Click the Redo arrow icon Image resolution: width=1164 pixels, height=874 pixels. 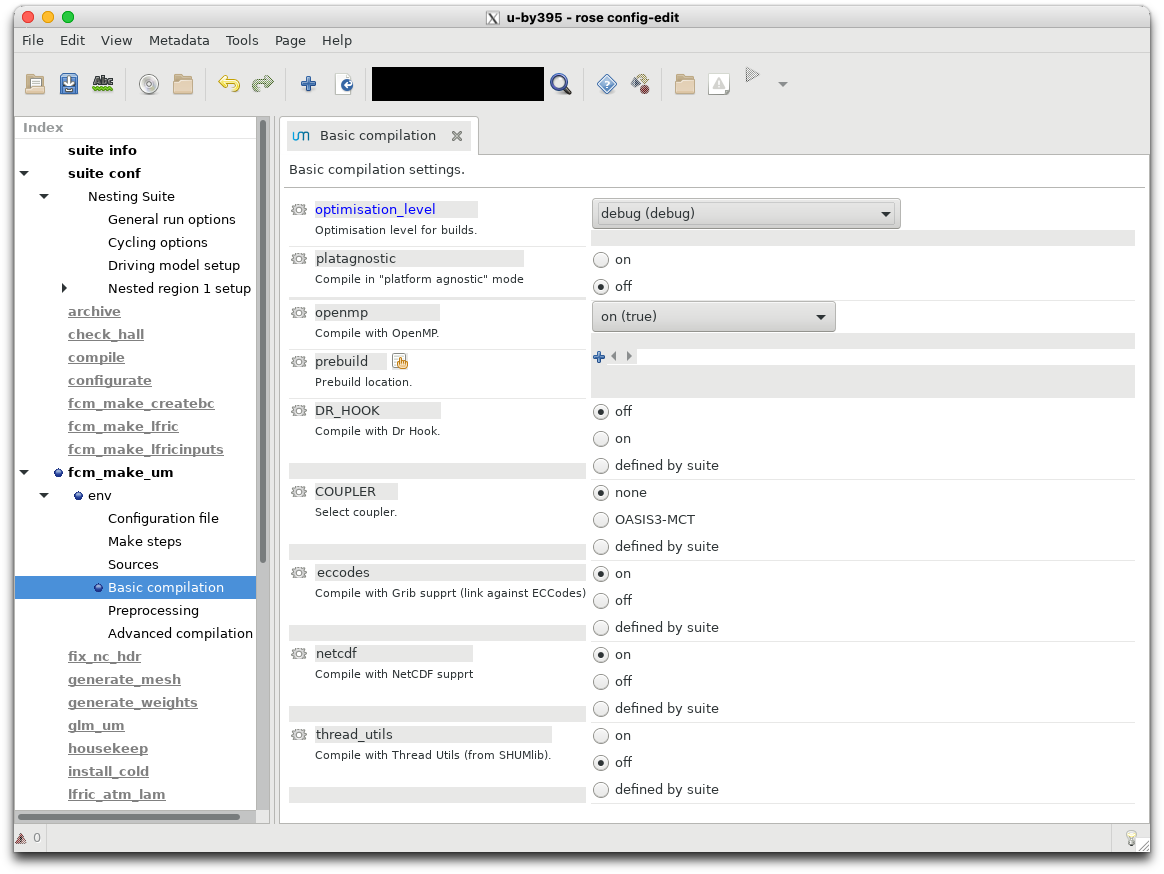pyautogui.click(x=262, y=85)
